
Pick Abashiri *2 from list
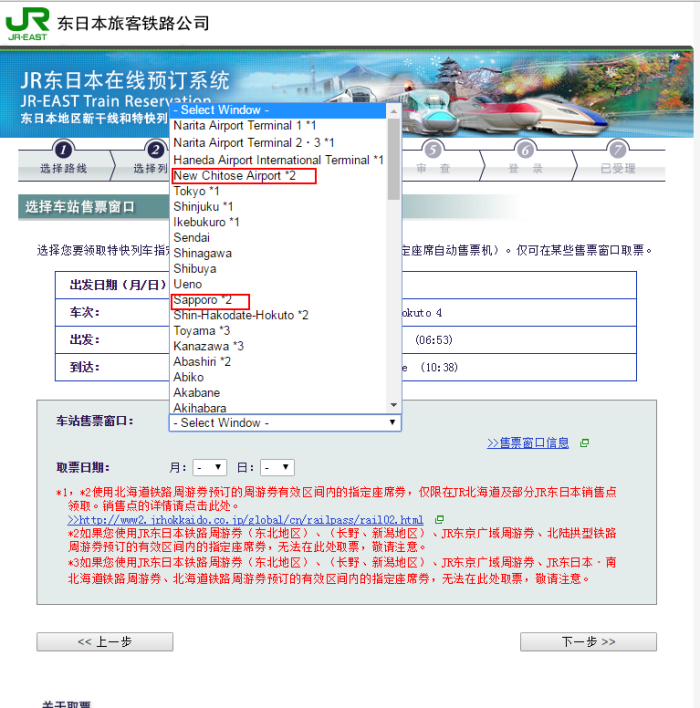click(x=278, y=362)
